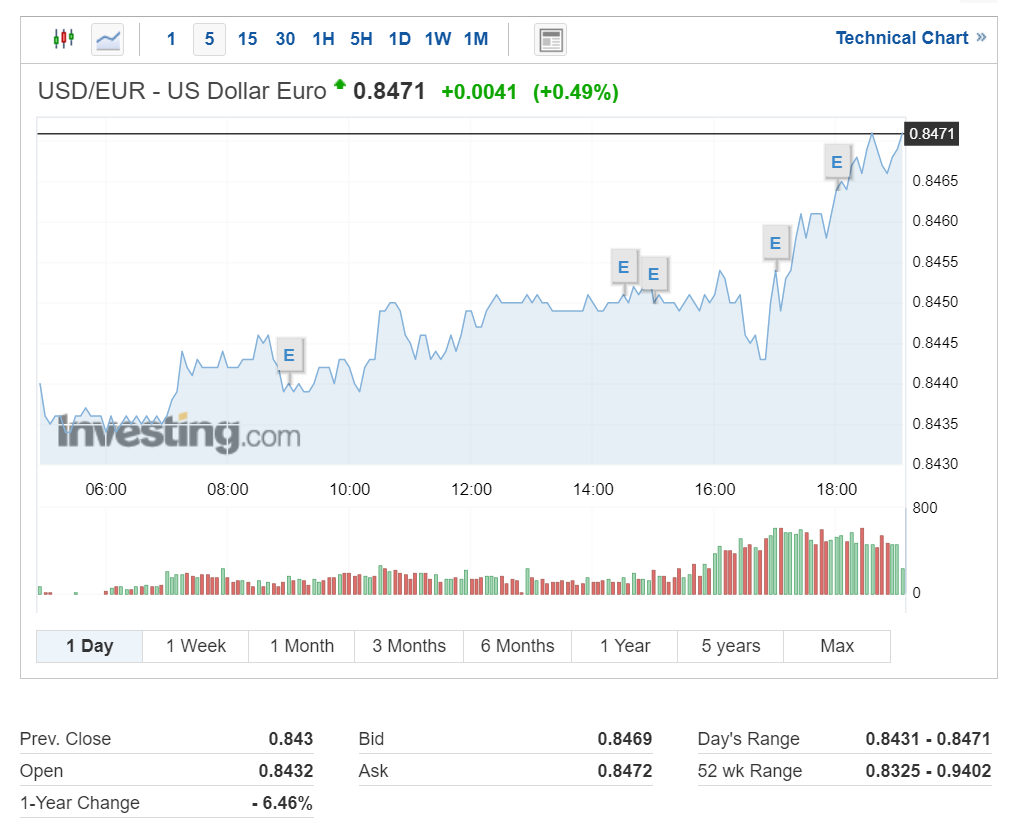Click the (+0.49%) percent change value
Image resolution: width=1011 pixels, height=827 pixels.
576,92
